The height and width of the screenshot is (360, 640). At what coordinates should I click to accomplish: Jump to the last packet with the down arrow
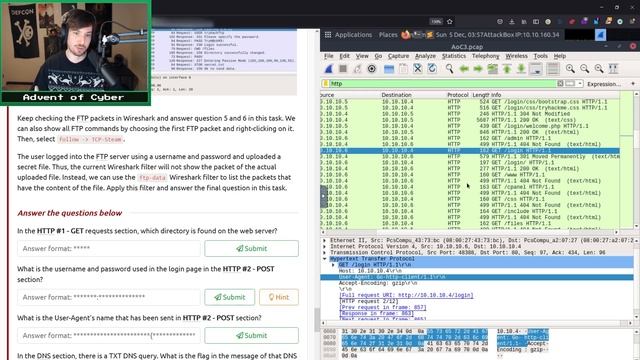tap(521, 69)
